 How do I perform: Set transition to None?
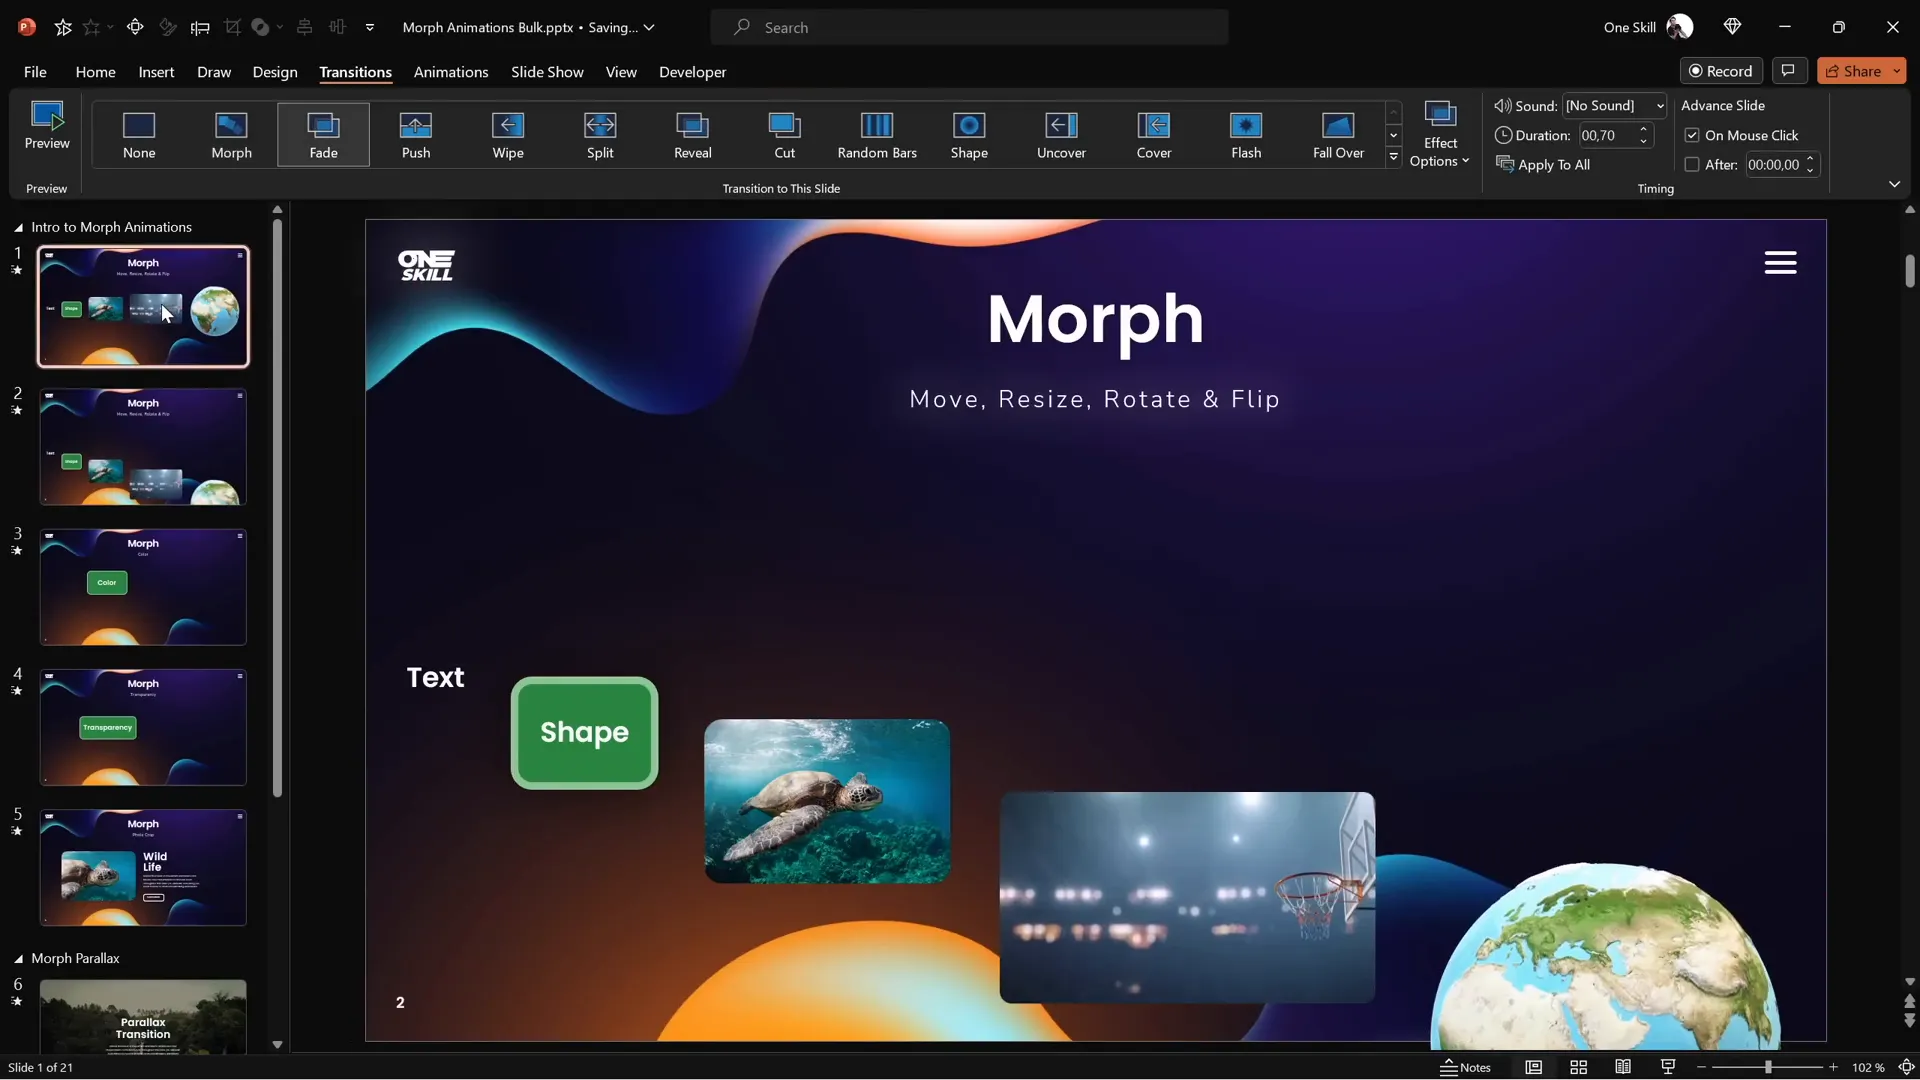pyautogui.click(x=139, y=135)
